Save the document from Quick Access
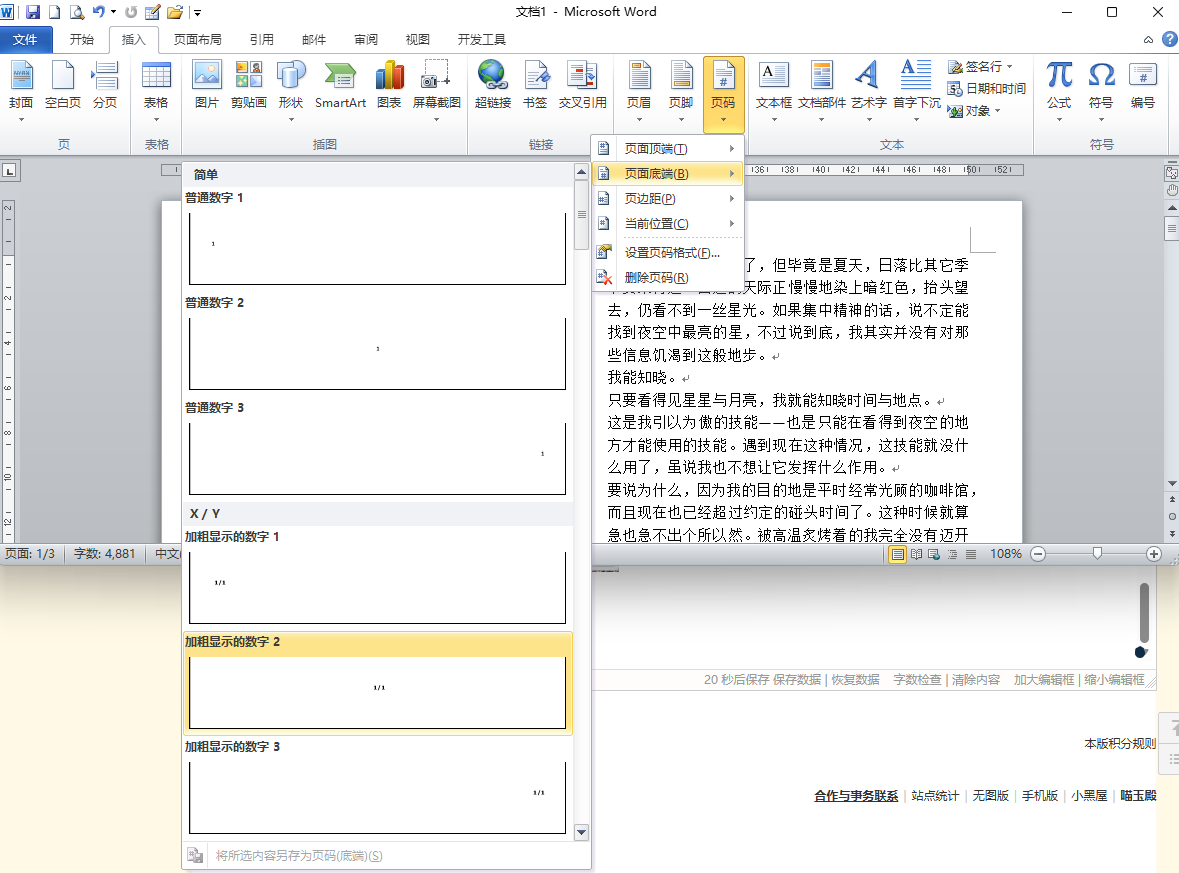Viewport: 1179px width, 873px height. point(33,12)
